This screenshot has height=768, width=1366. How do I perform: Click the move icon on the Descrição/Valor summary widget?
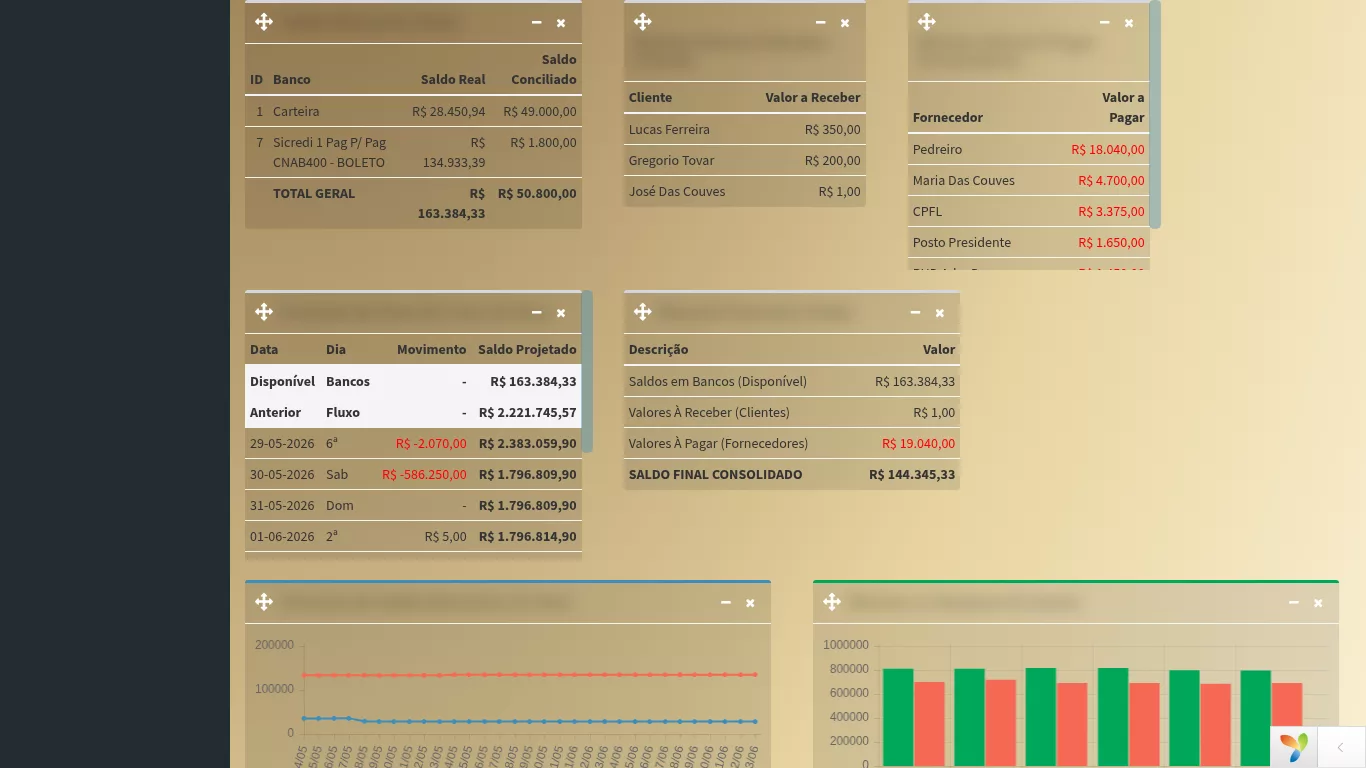tap(643, 312)
